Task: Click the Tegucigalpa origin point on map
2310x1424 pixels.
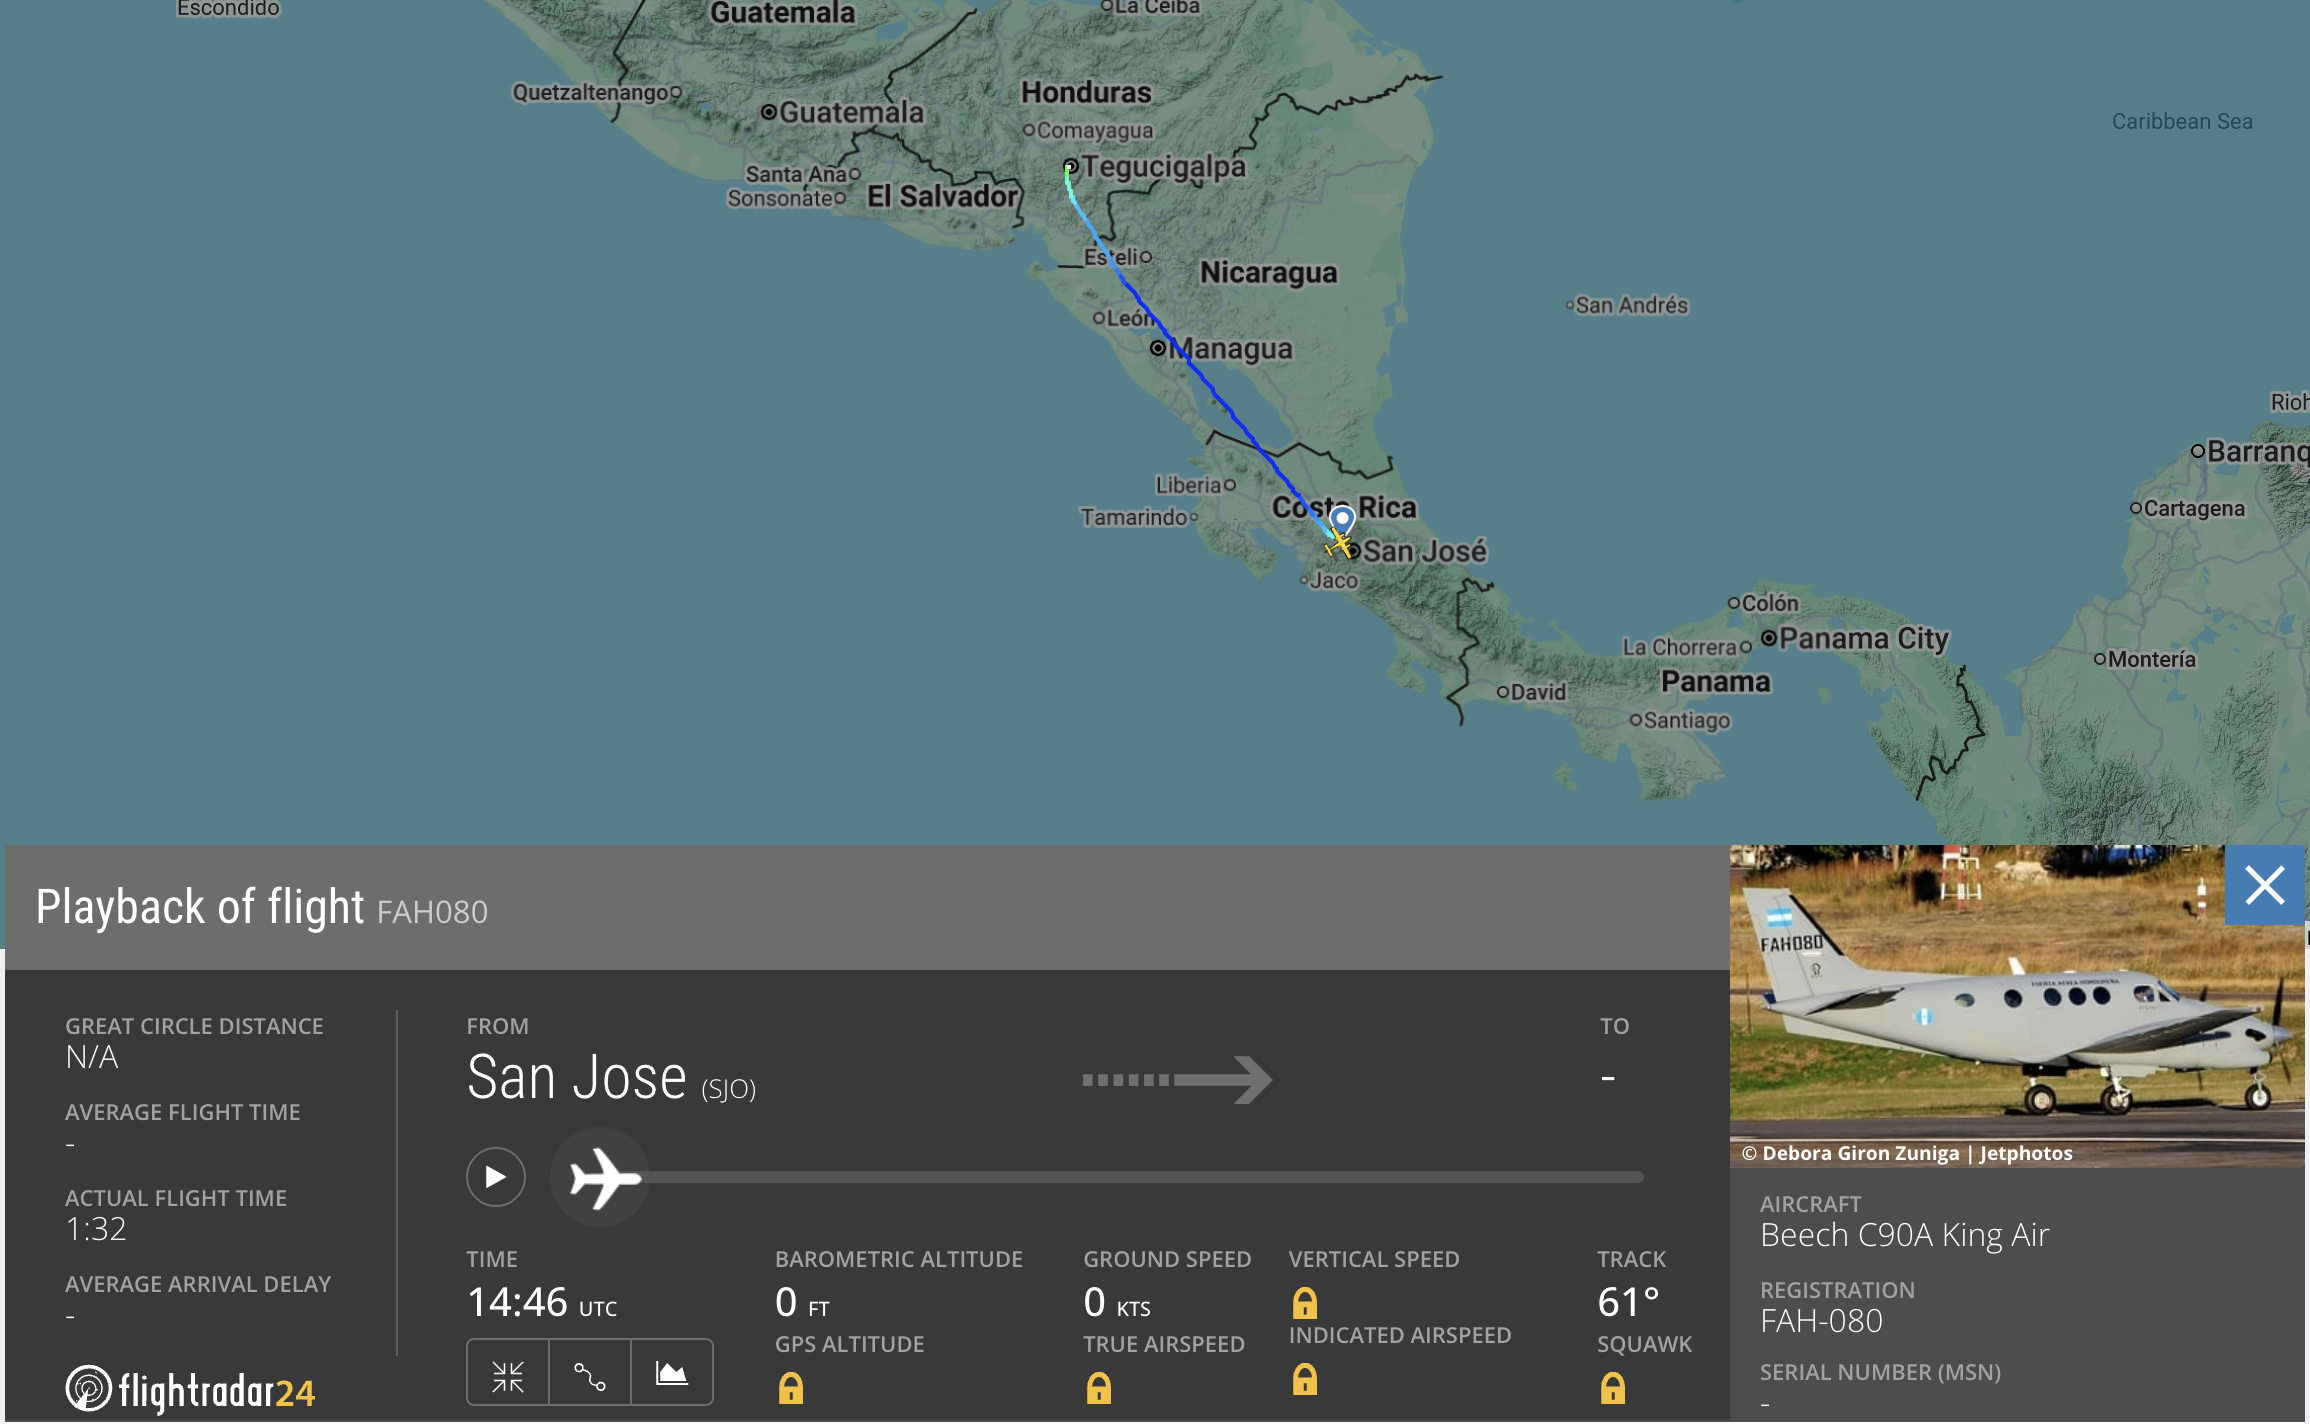Action: (1070, 166)
